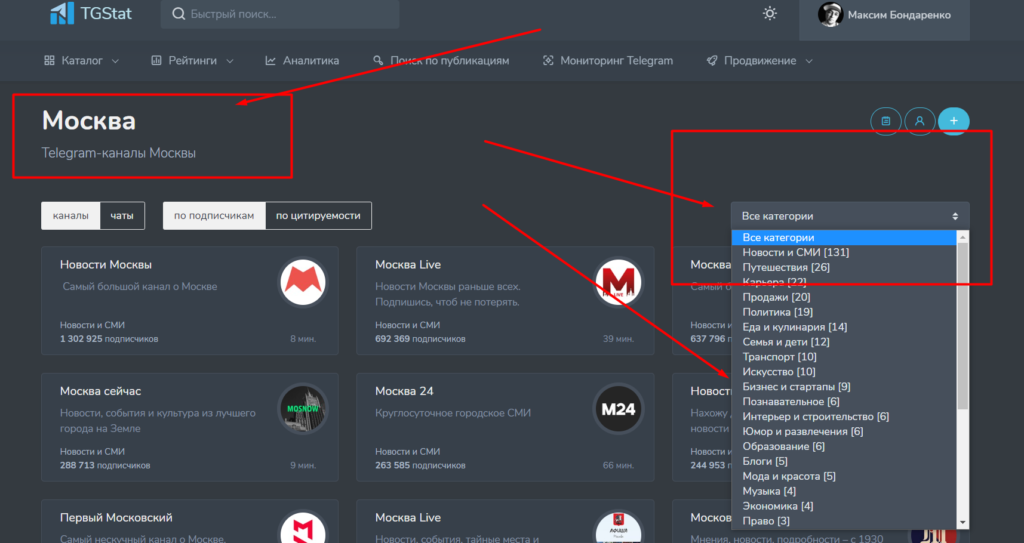This screenshot has width=1024, height=543.
Task: Sort by по подписчикам
Action: pos(214,216)
